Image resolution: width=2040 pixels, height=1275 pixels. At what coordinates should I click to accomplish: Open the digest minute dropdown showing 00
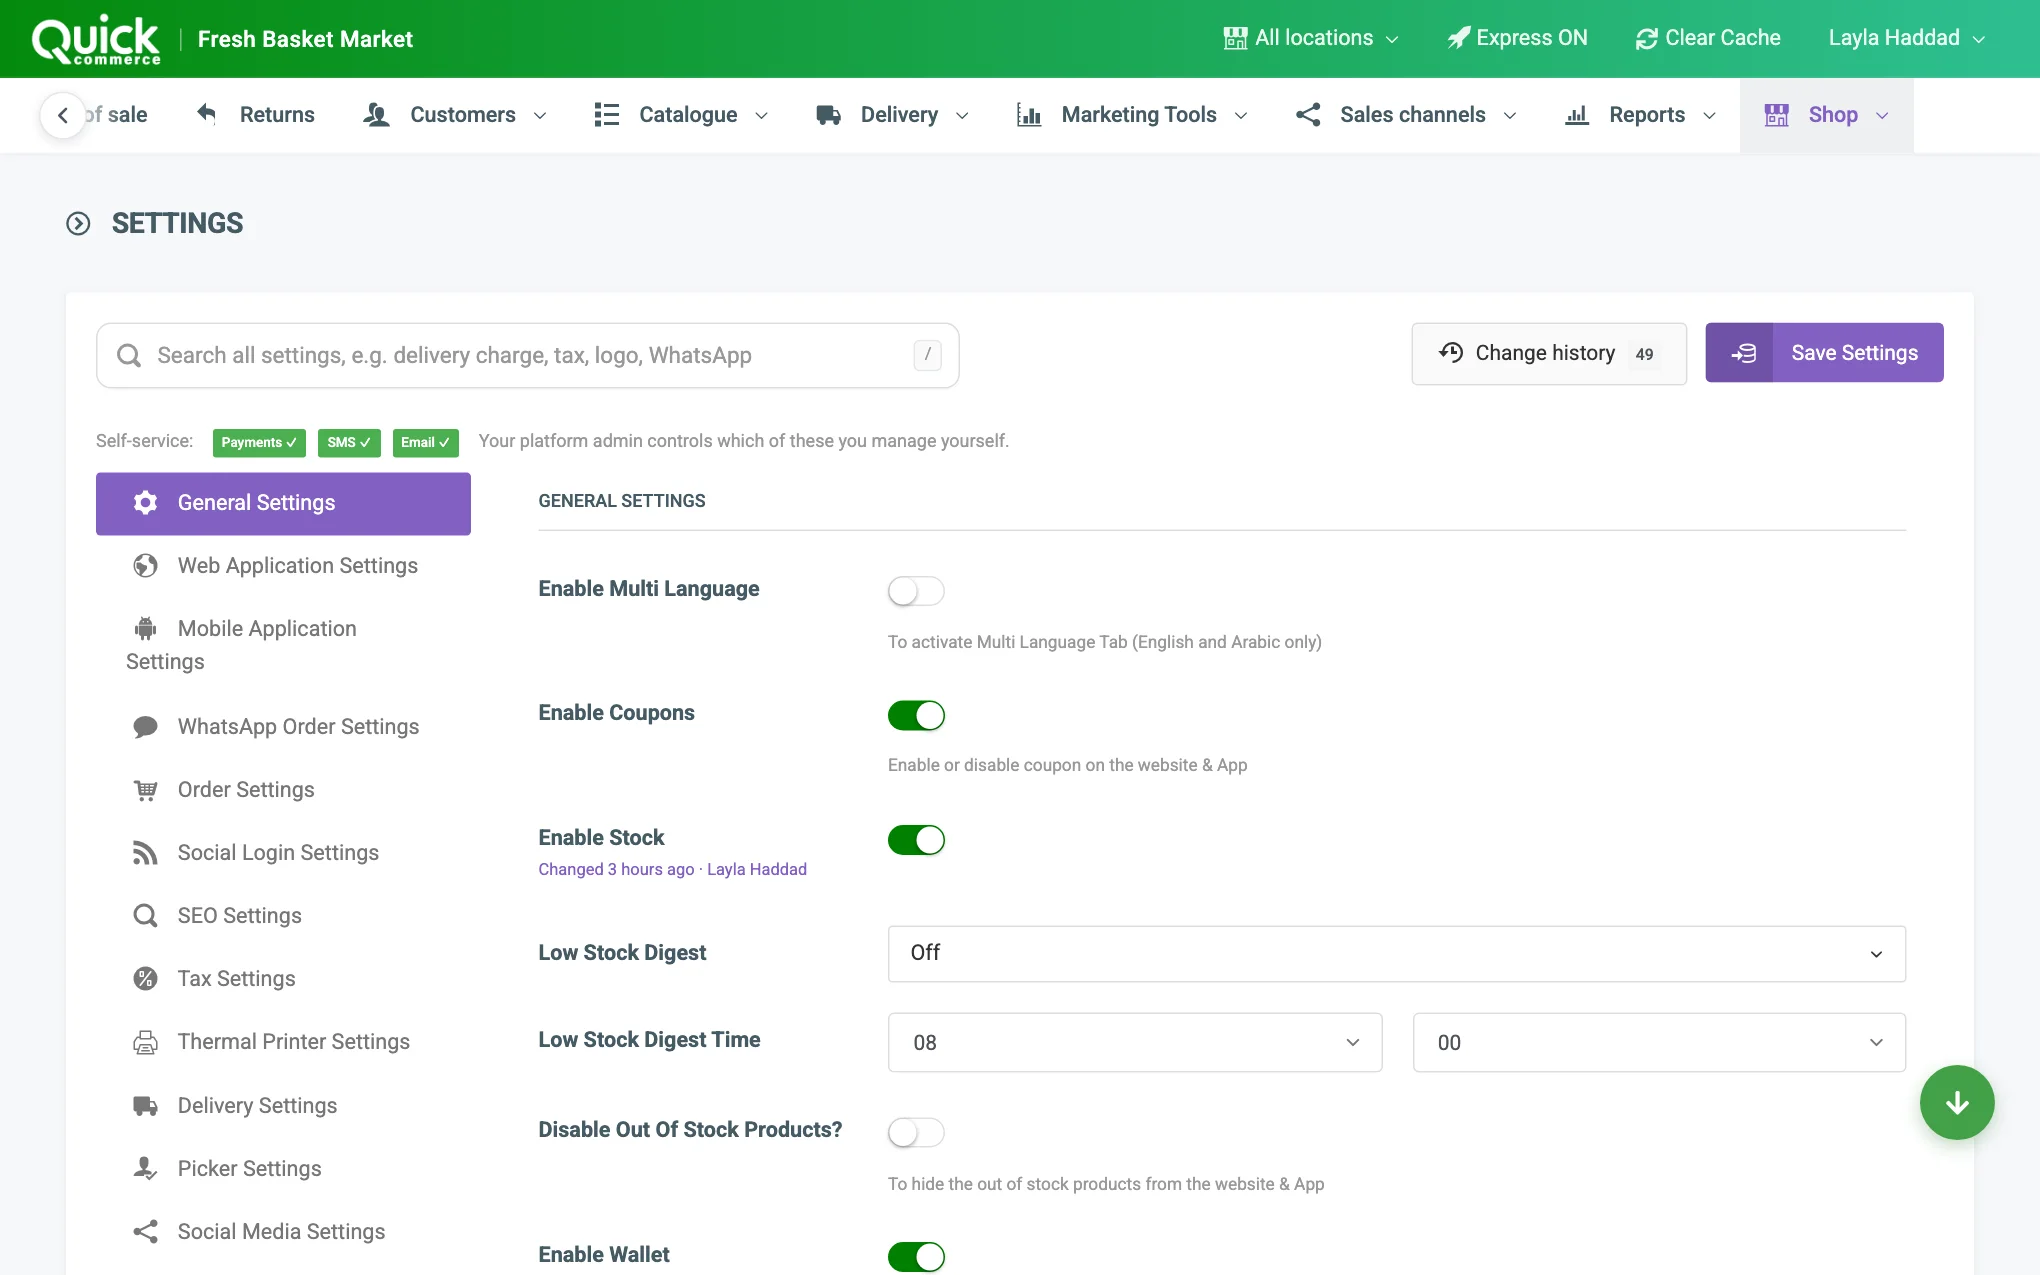[1659, 1043]
